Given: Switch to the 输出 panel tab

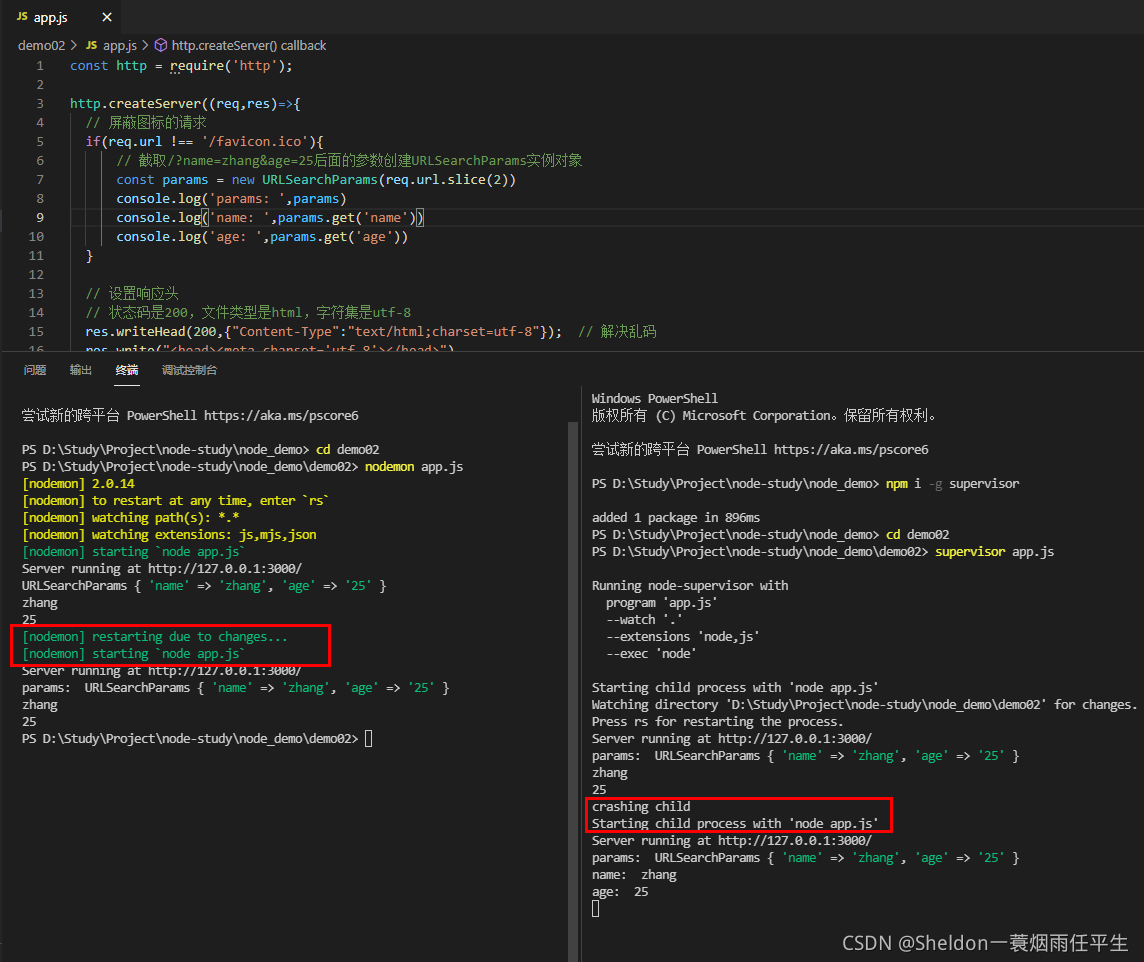Looking at the screenshot, I should (x=80, y=369).
